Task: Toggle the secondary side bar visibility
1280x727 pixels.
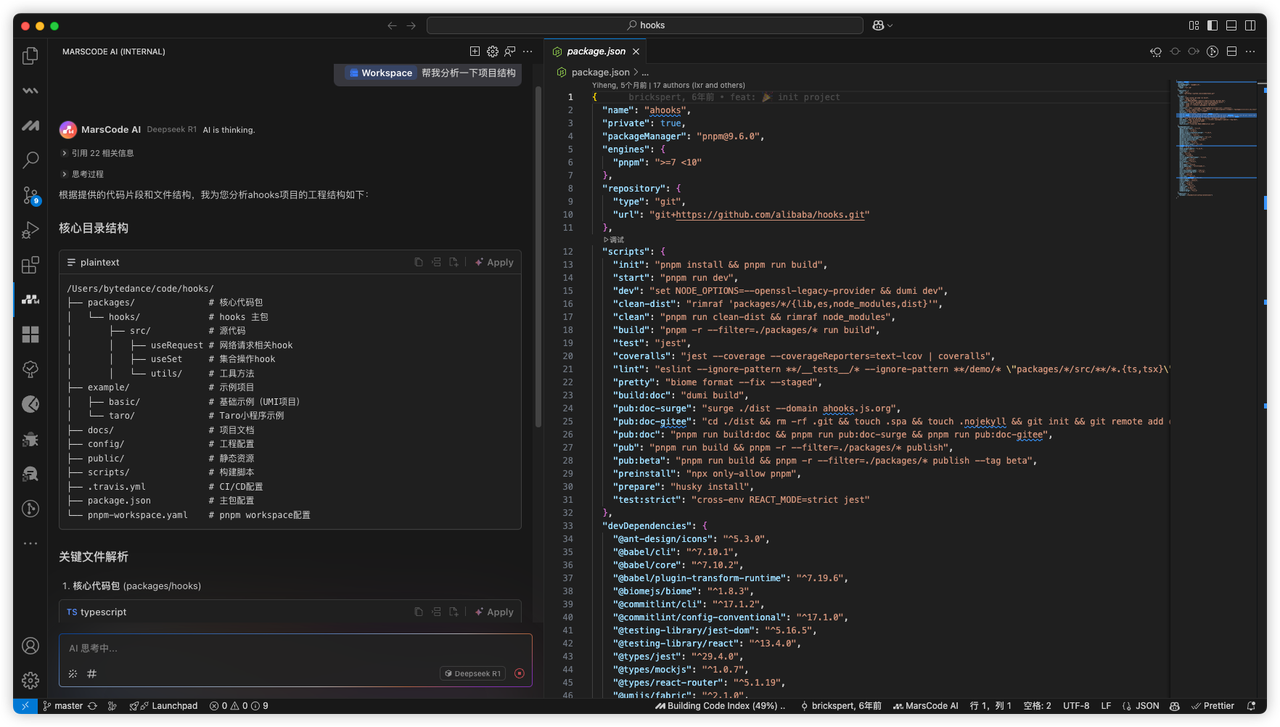Action: click(1251, 25)
